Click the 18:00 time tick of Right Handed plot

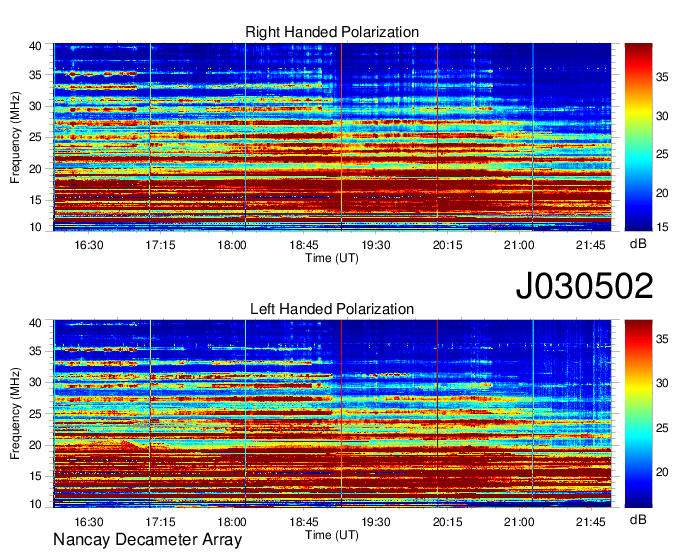coord(232,245)
